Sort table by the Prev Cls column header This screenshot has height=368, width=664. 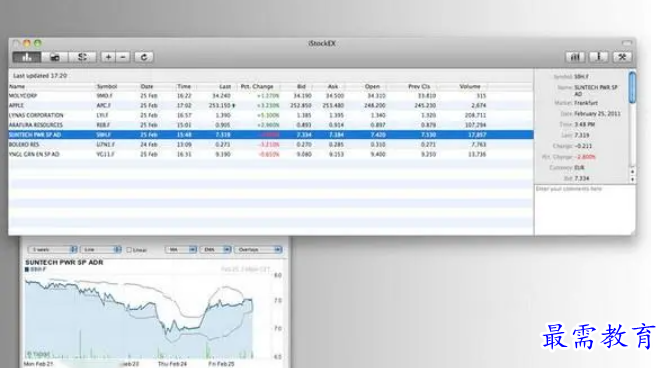click(419, 86)
